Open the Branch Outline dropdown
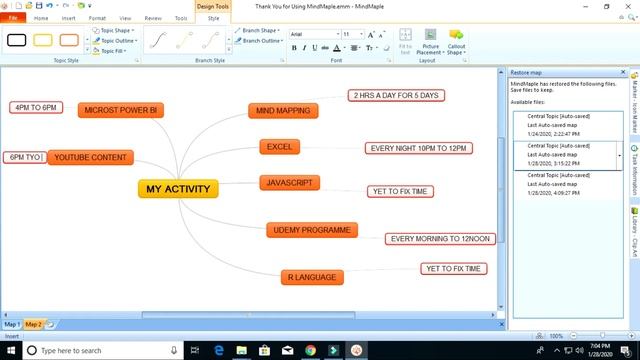Image resolution: width=640 pixels, height=360 pixels. pyautogui.click(x=259, y=41)
